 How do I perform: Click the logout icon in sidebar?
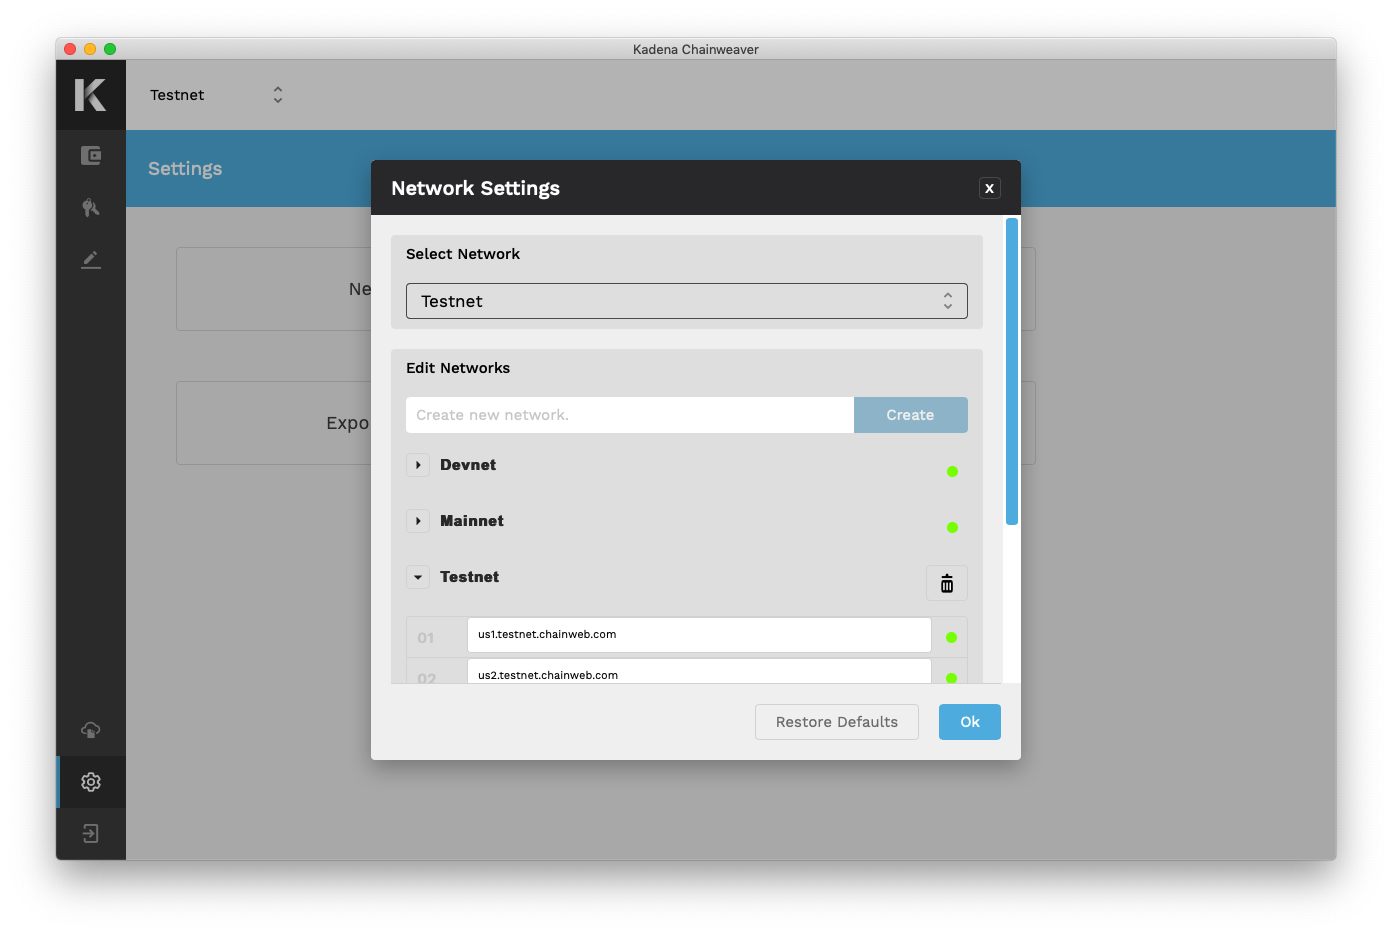[x=91, y=834]
